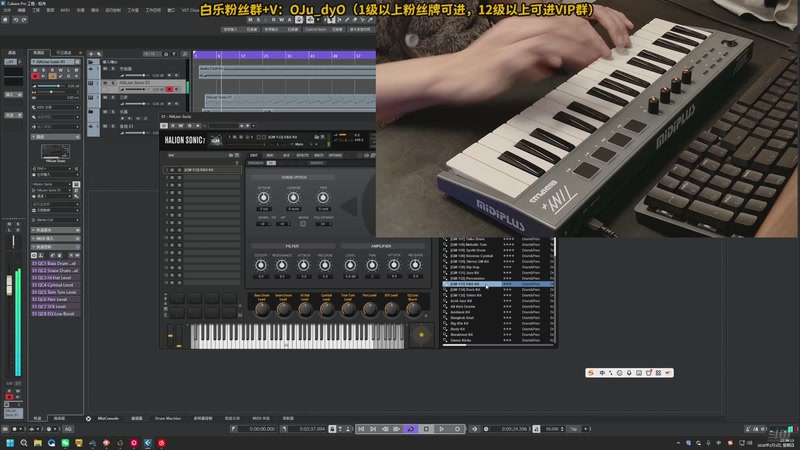Click the Snare Drum Level quick control knob
The width and height of the screenshot is (800, 450).
(x=284, y=309)
